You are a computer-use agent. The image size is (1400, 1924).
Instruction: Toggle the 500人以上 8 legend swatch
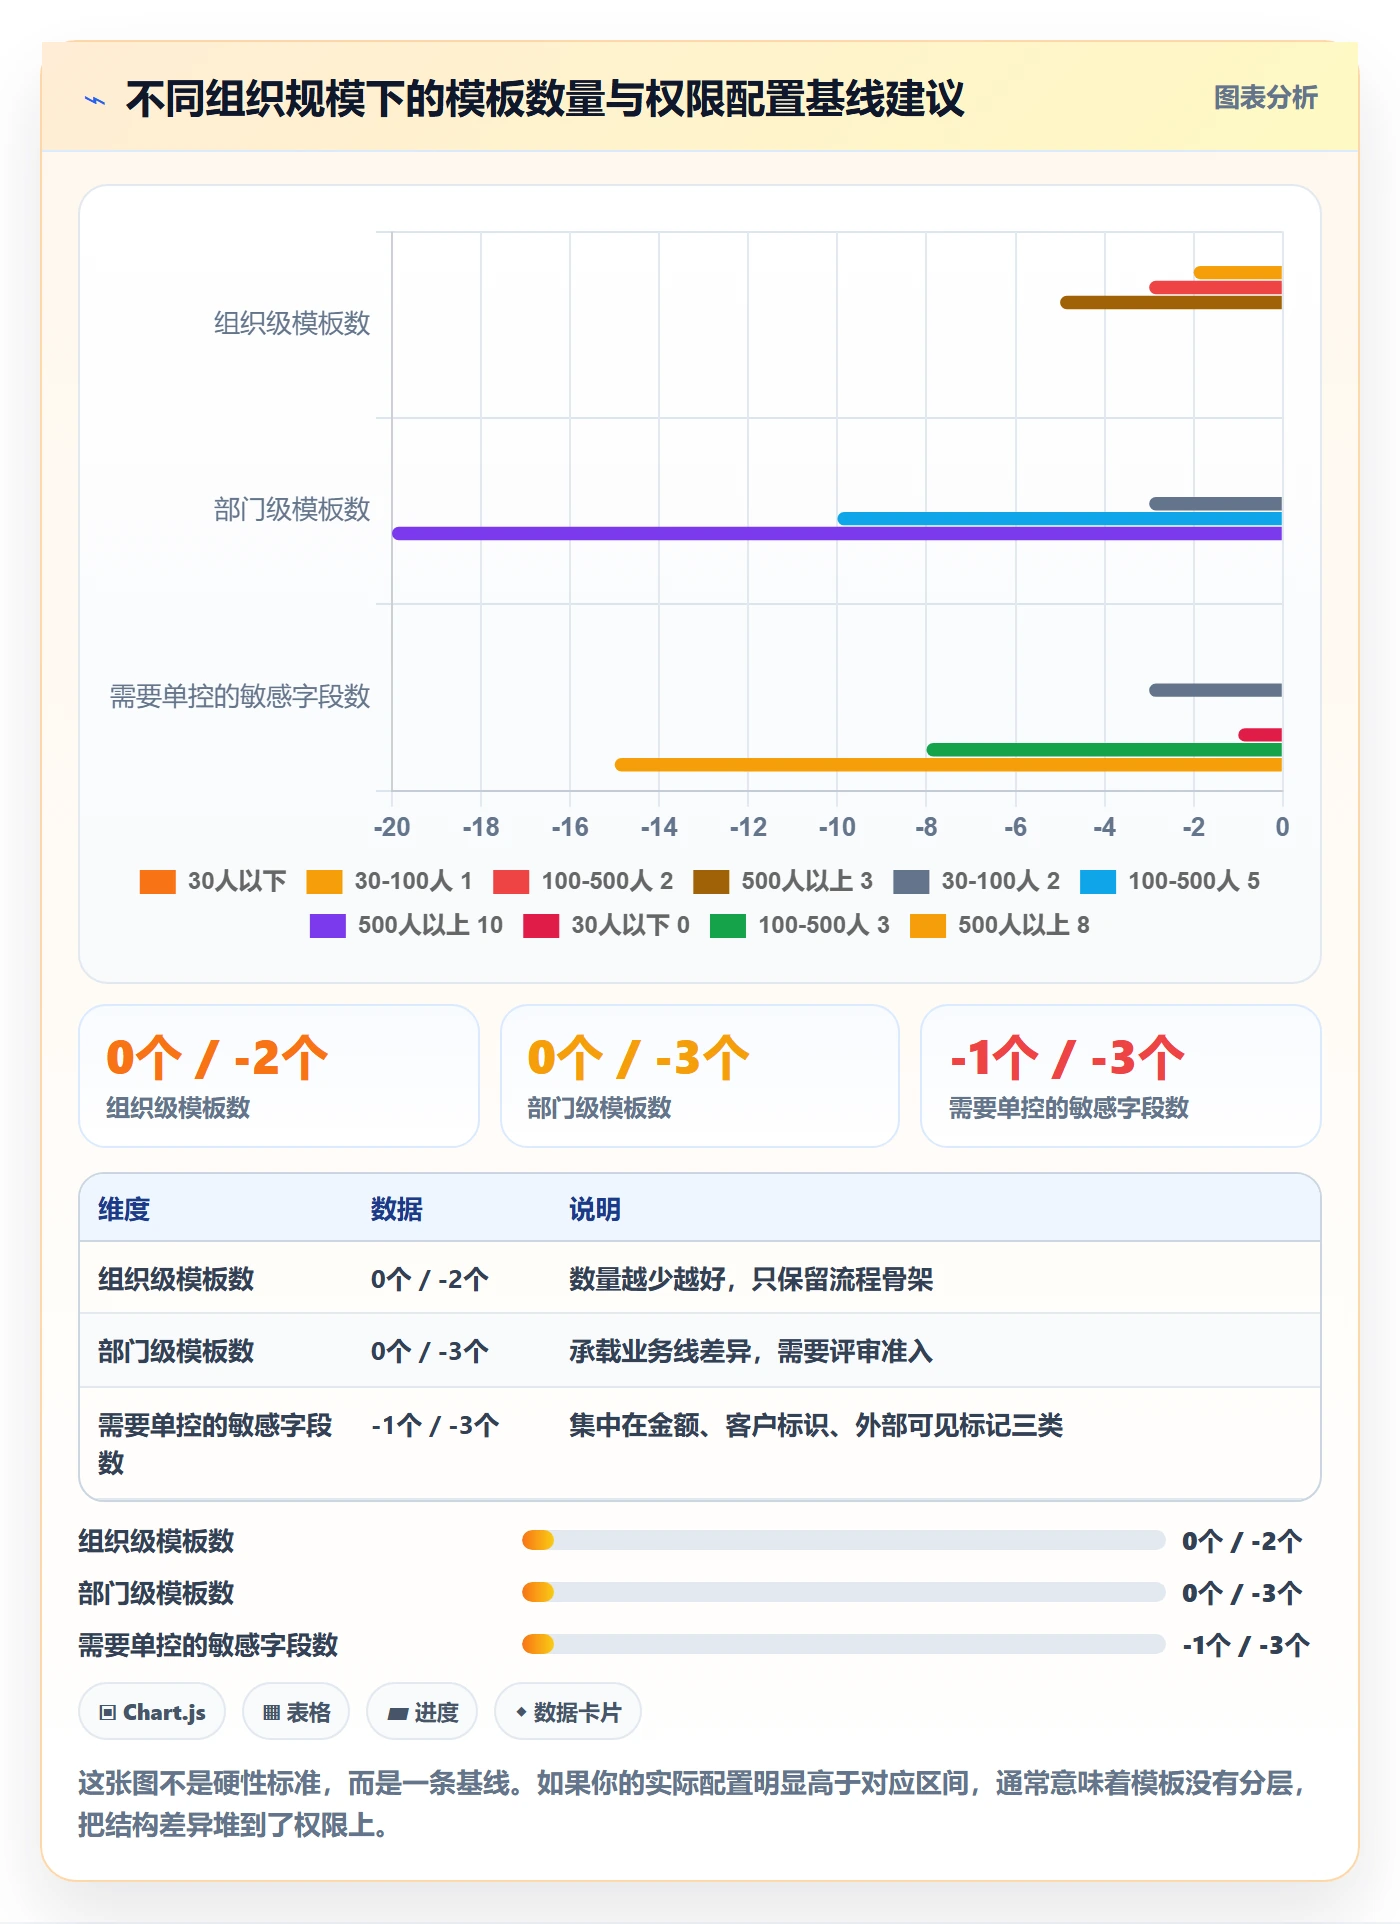click(928, 925)
